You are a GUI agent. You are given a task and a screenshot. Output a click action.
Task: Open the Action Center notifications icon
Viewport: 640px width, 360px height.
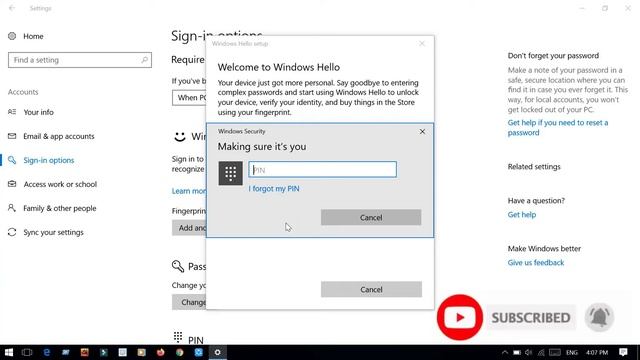pyautogui.click(x=623, y=352)
